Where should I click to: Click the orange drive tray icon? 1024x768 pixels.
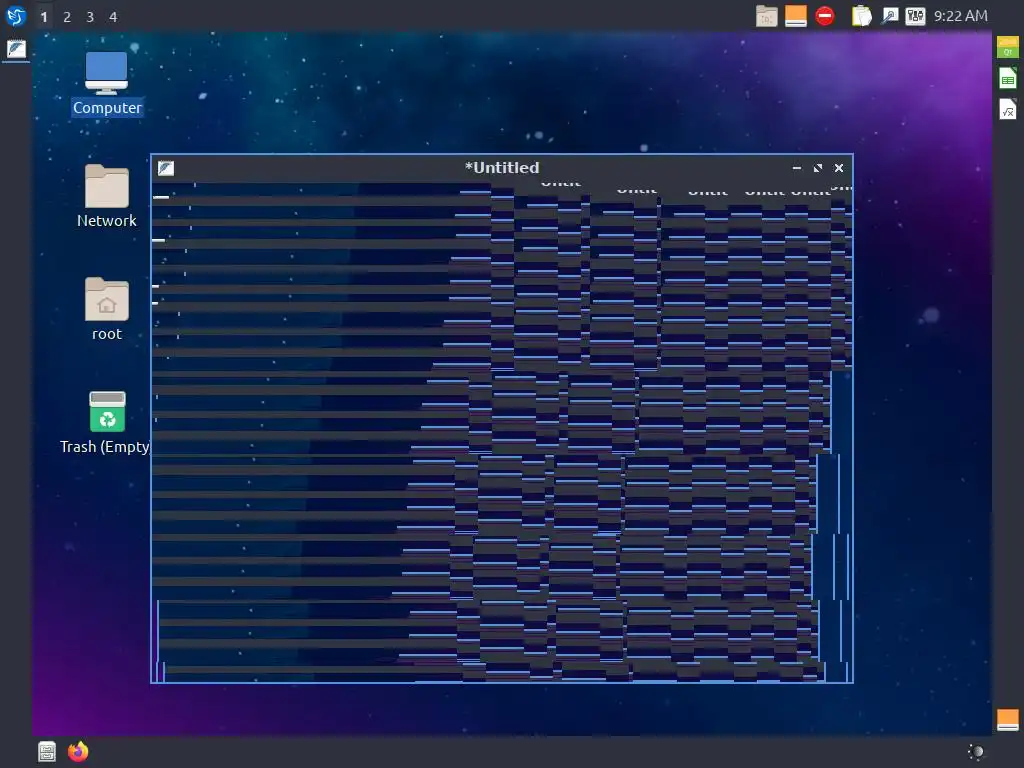(795, 16)
